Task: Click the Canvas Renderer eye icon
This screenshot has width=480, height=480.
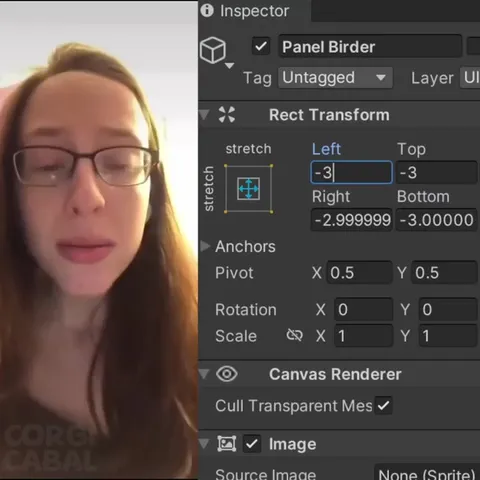Action: (227, 374)
